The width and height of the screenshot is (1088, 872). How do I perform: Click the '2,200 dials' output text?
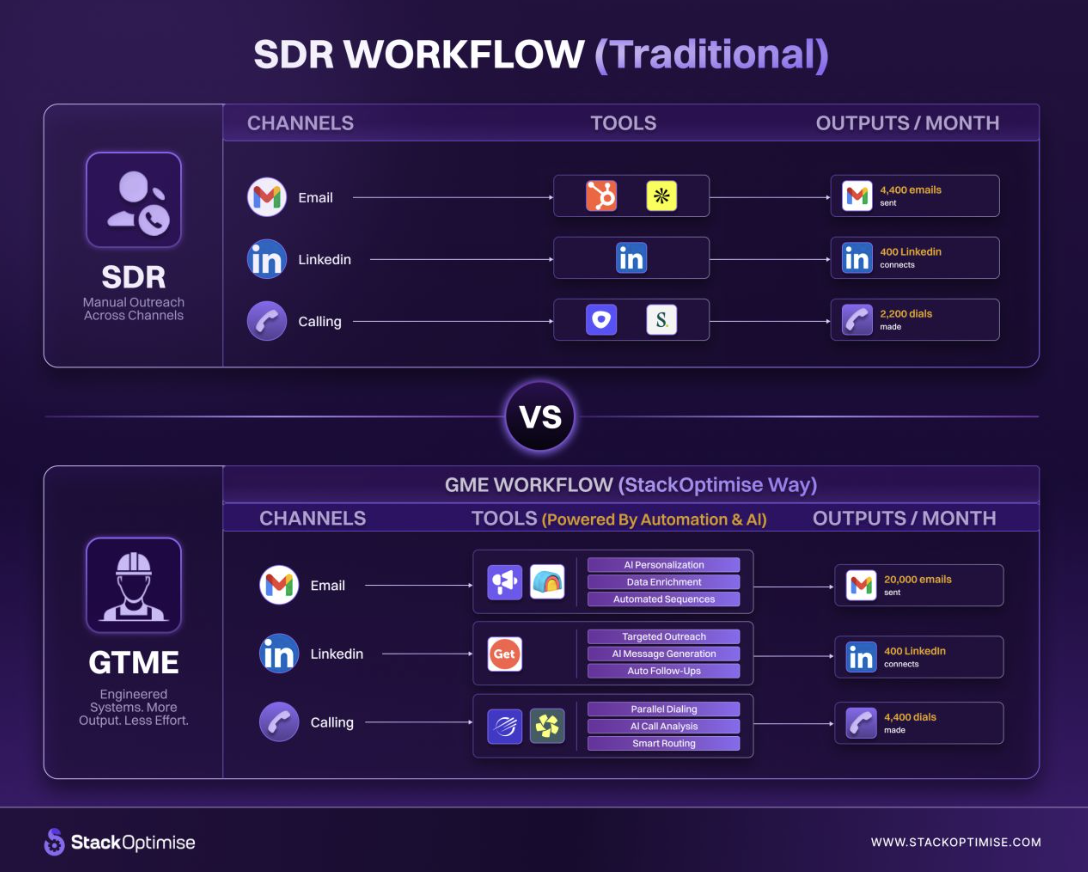point(906,314)
